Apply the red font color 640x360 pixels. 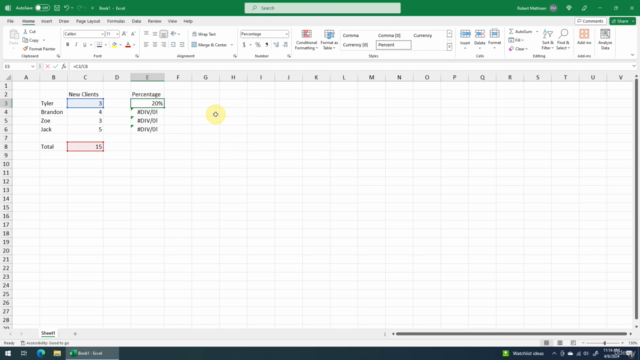128,44
